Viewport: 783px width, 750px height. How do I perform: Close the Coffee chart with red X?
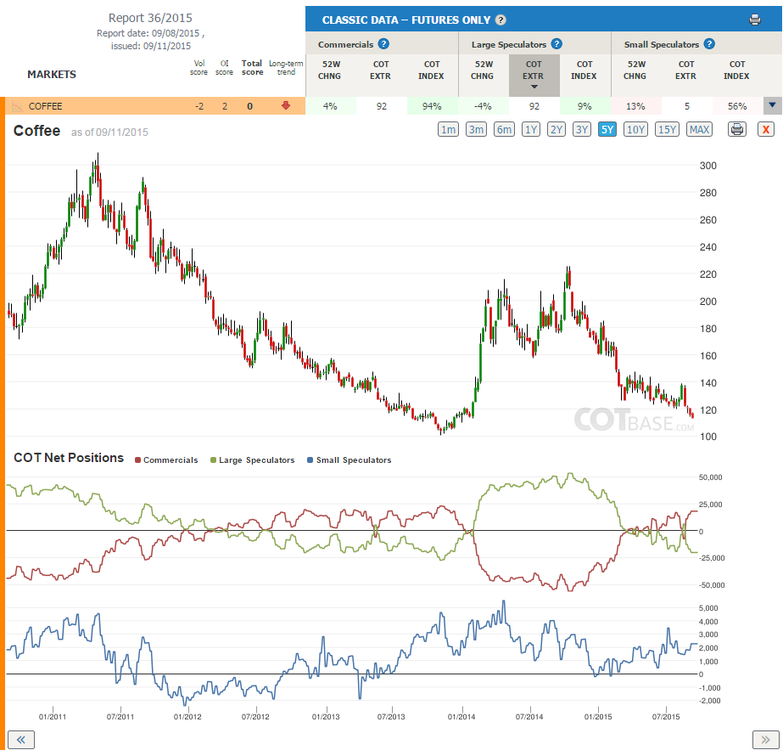(766, 130)
